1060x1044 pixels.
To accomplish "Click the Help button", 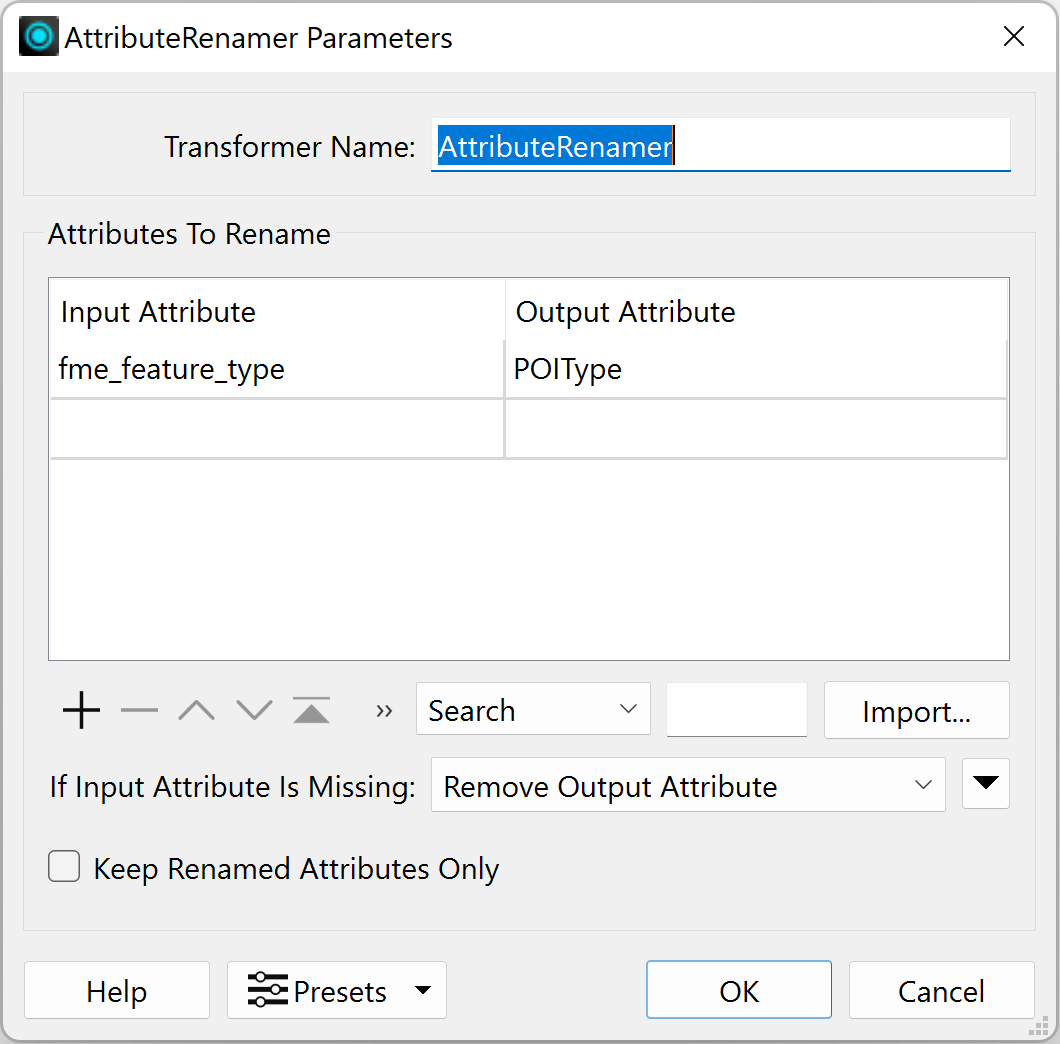I will click(x=117, y=991).
